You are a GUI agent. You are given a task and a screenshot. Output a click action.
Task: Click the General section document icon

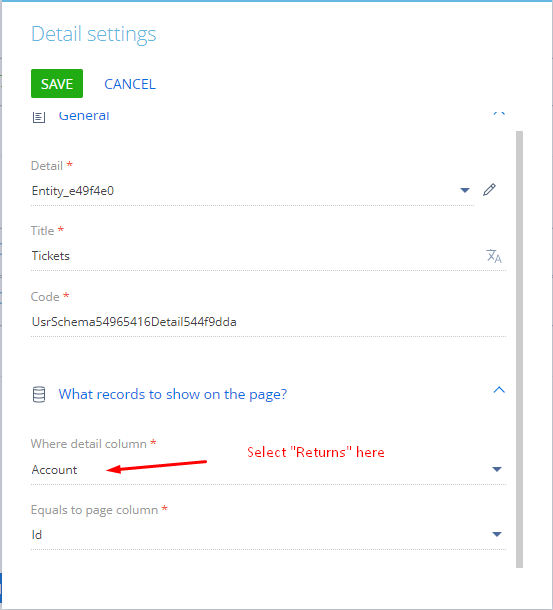[x=39, y=117]
